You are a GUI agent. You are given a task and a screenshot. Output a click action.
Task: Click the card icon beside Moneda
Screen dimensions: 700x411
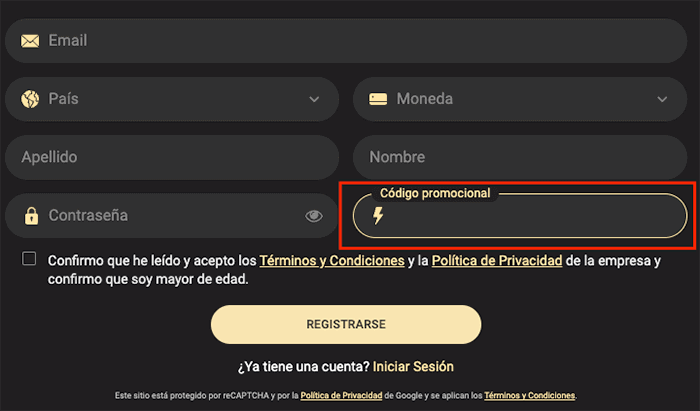(378, 99)
